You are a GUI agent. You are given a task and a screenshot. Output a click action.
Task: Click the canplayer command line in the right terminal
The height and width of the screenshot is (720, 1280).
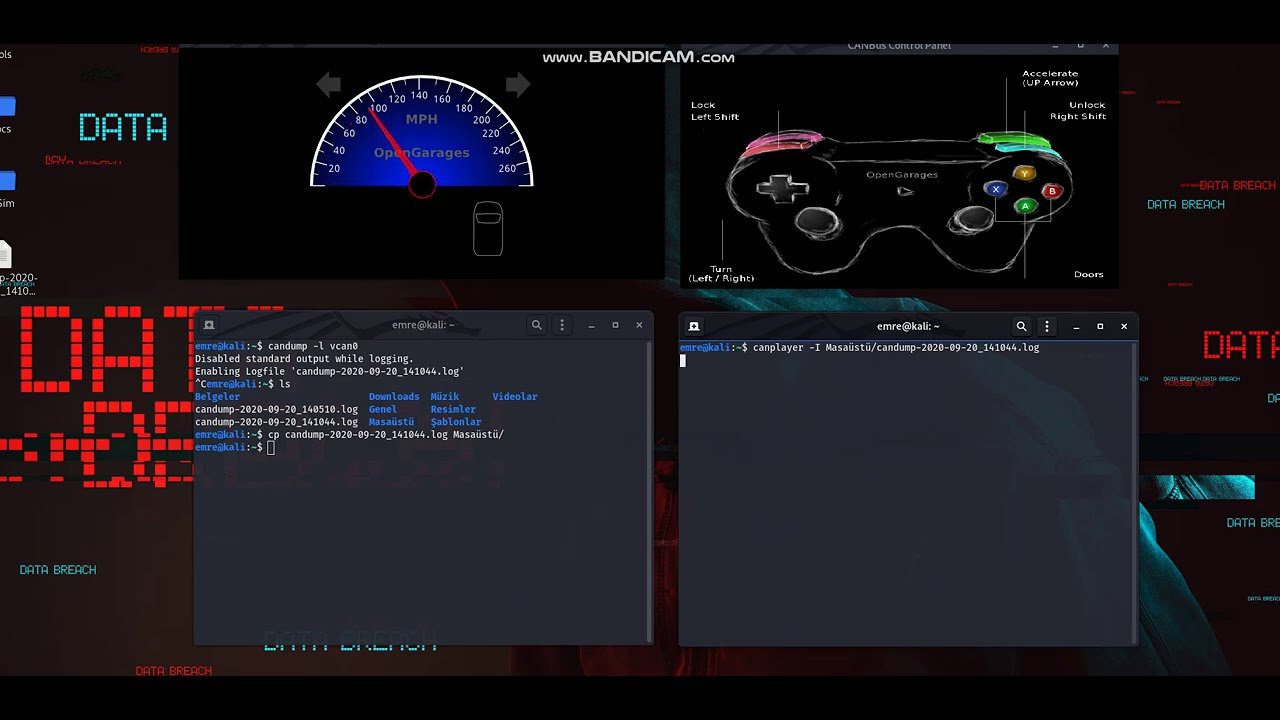[x=860, y=347]
